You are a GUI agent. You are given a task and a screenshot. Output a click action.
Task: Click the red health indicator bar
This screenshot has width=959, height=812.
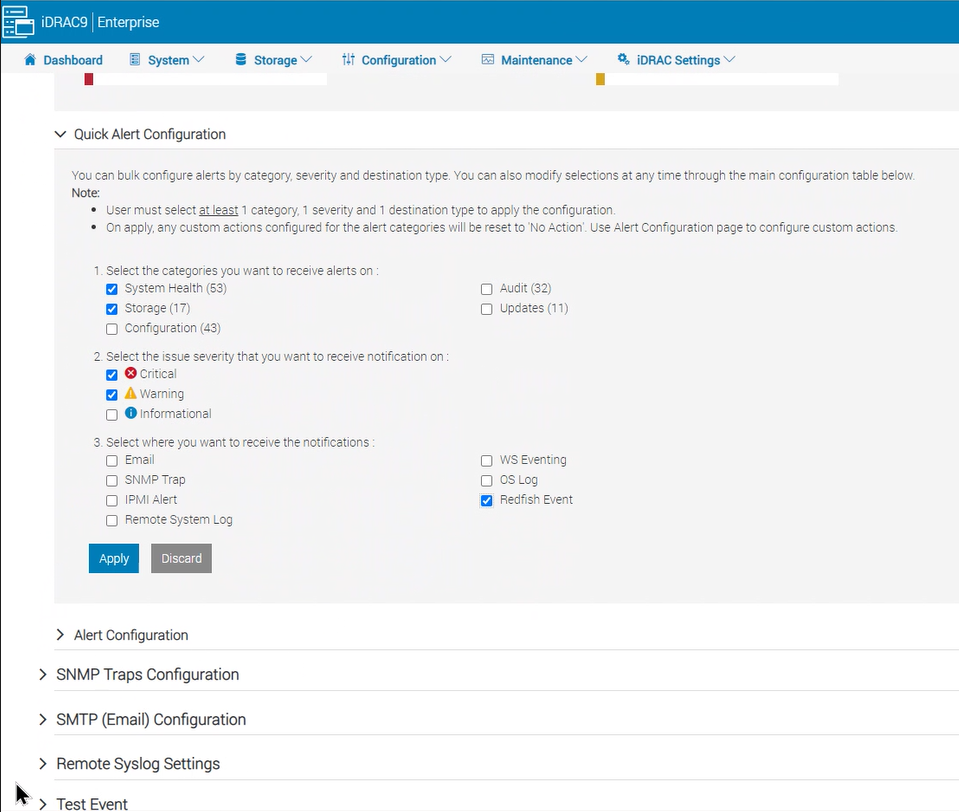tap(88, 79)
